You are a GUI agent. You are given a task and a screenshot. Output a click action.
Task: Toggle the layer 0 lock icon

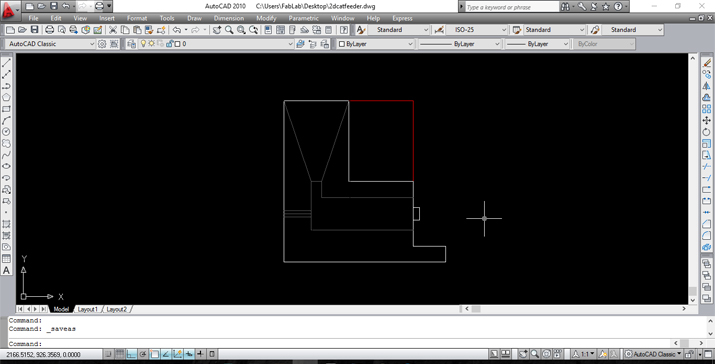169,44
